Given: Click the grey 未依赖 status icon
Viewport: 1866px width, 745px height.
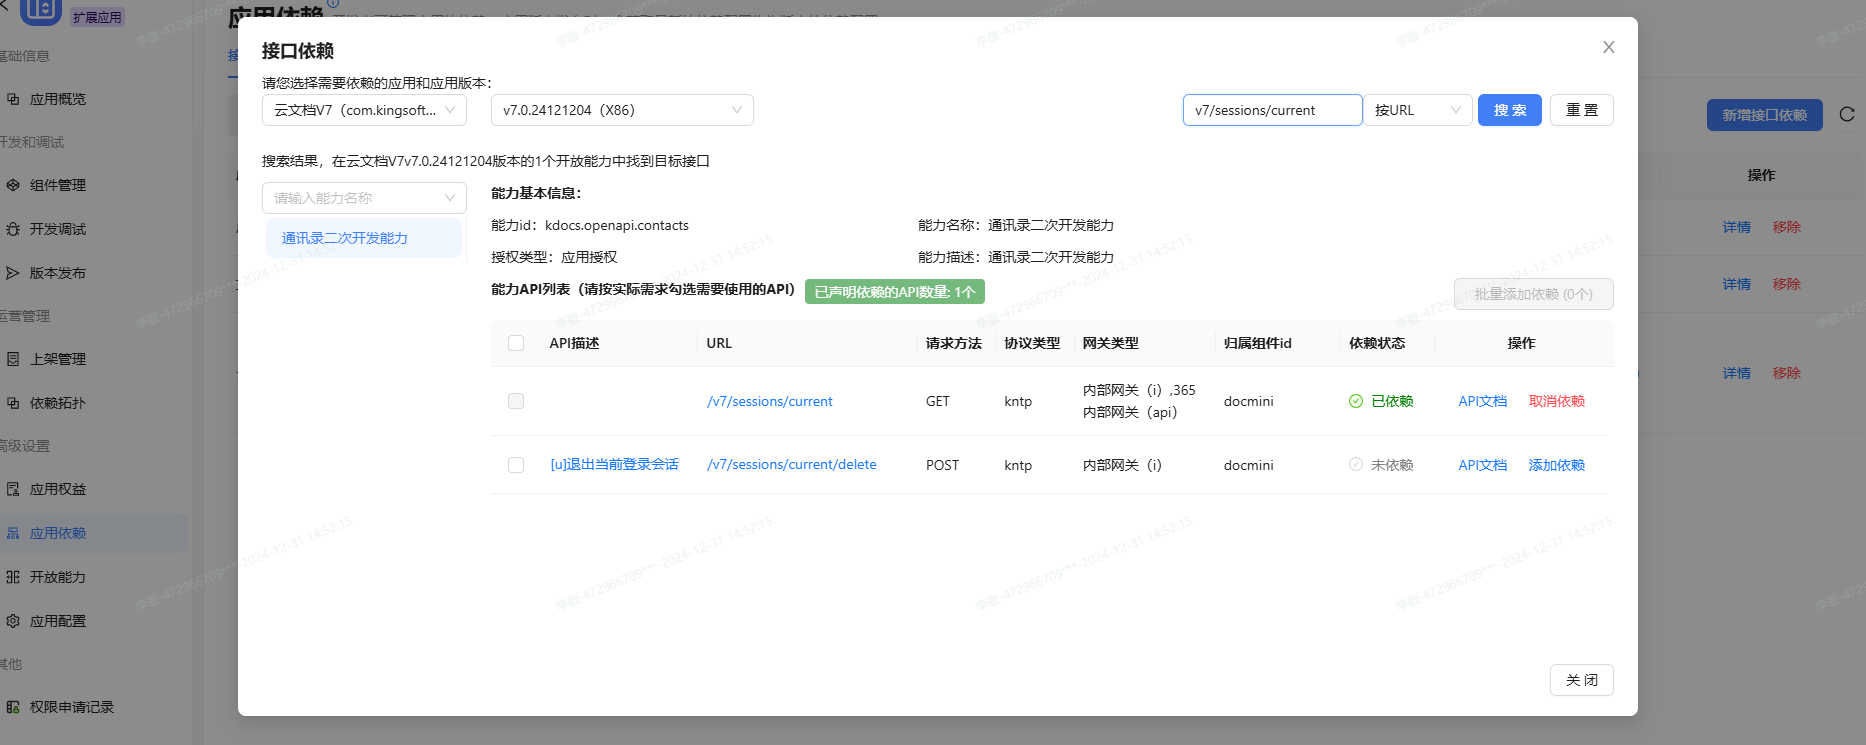Looking at the screenshot, I should tap(1356, 464).
